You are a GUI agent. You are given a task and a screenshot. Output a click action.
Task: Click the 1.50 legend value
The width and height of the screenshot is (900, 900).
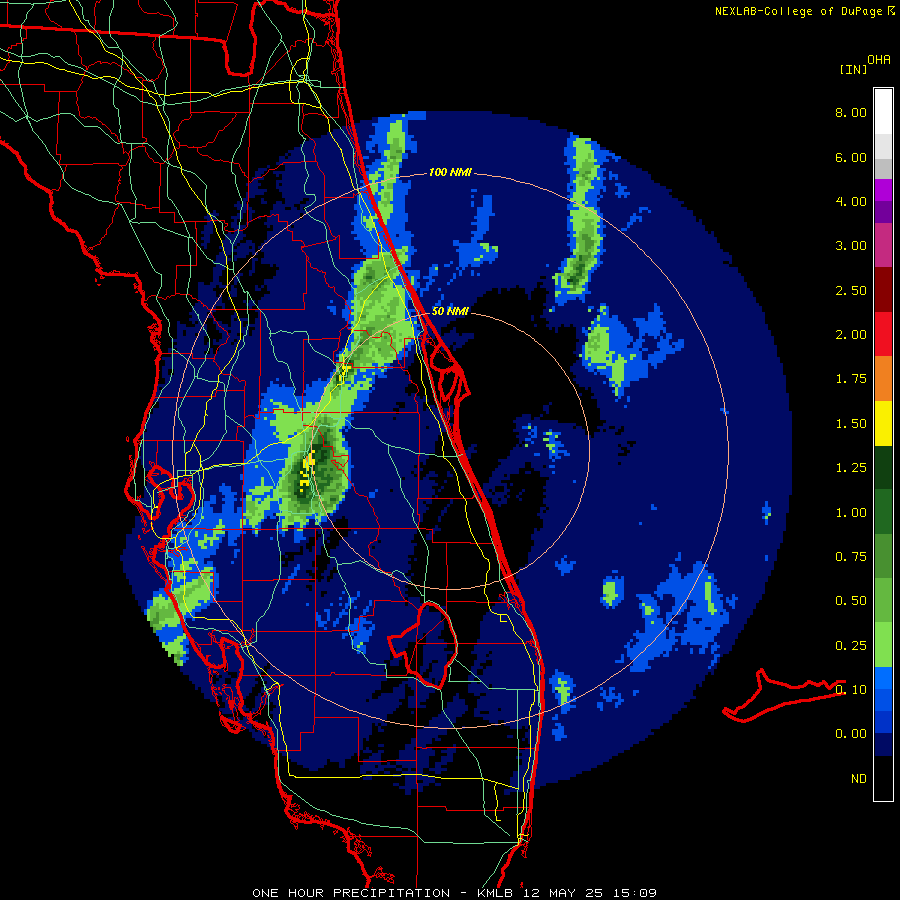tap(851, 424)
